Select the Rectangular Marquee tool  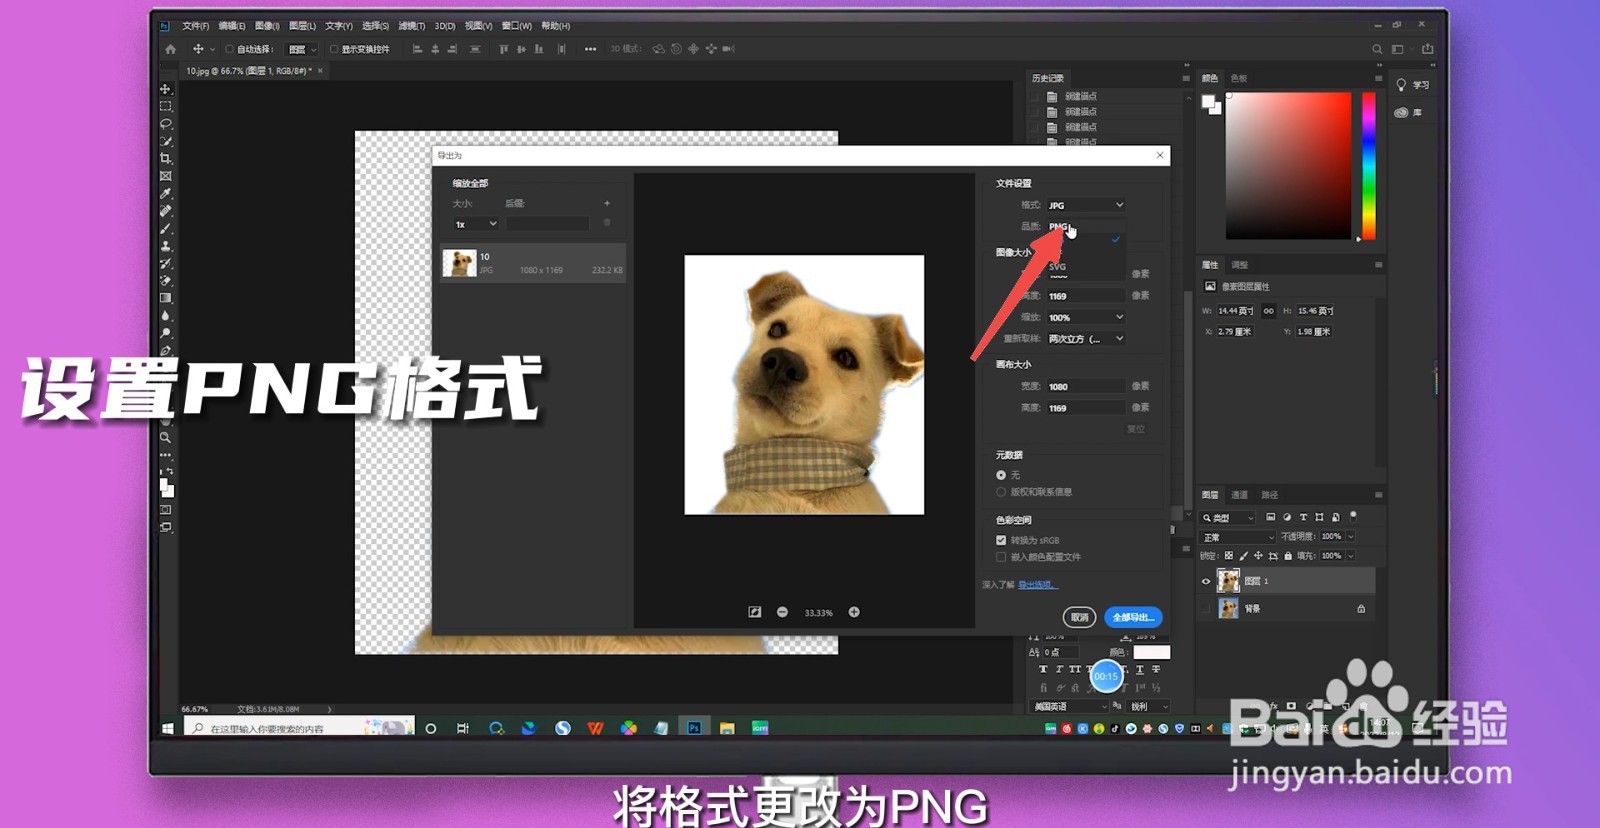pos(166,106)
